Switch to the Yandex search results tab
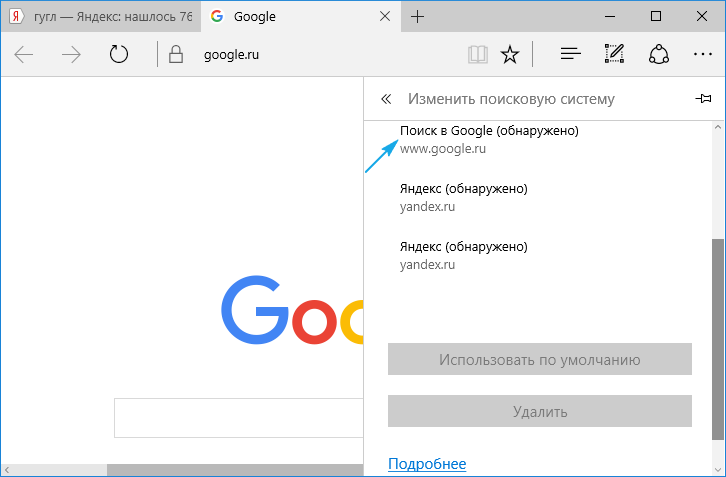 tap(100, 17)
